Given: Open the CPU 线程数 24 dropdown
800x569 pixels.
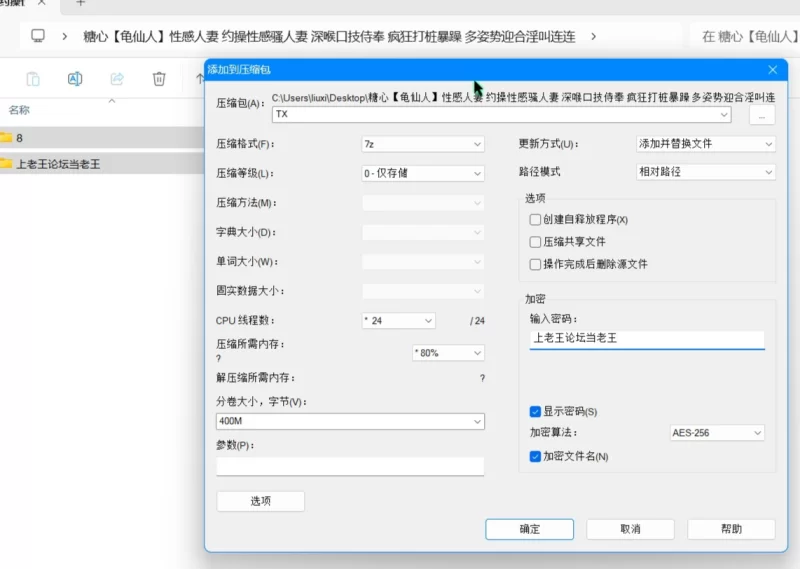Looking at the screenshot, I should (398, 320).
